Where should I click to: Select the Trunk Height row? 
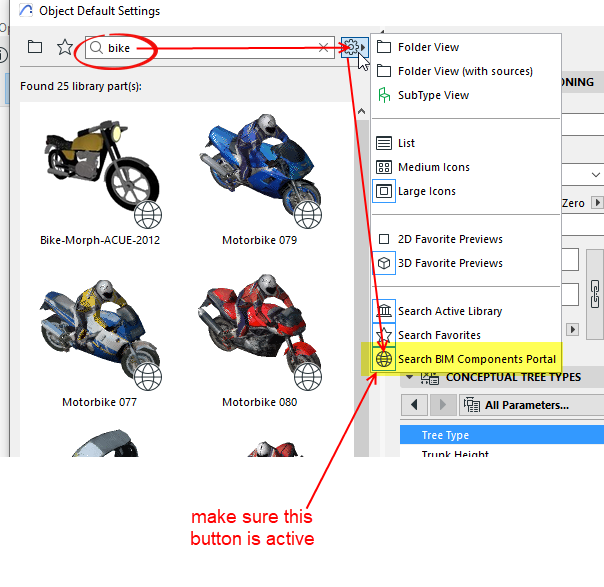[502, 453]
